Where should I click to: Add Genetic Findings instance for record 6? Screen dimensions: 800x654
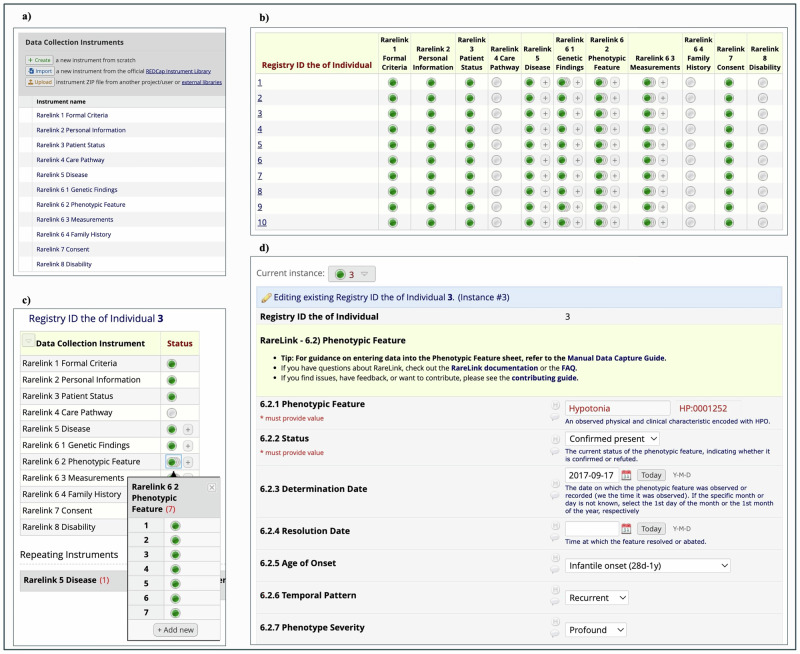click(x=578, y=160)
